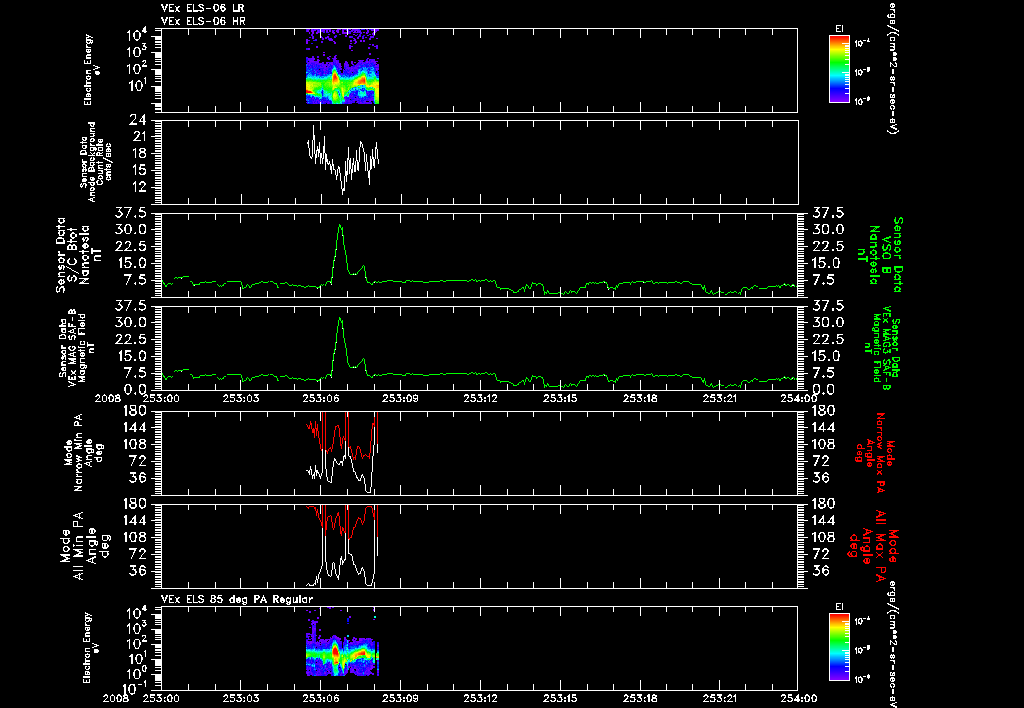Click the ELS-06 electron energy spectrogram data

(342, 67)
